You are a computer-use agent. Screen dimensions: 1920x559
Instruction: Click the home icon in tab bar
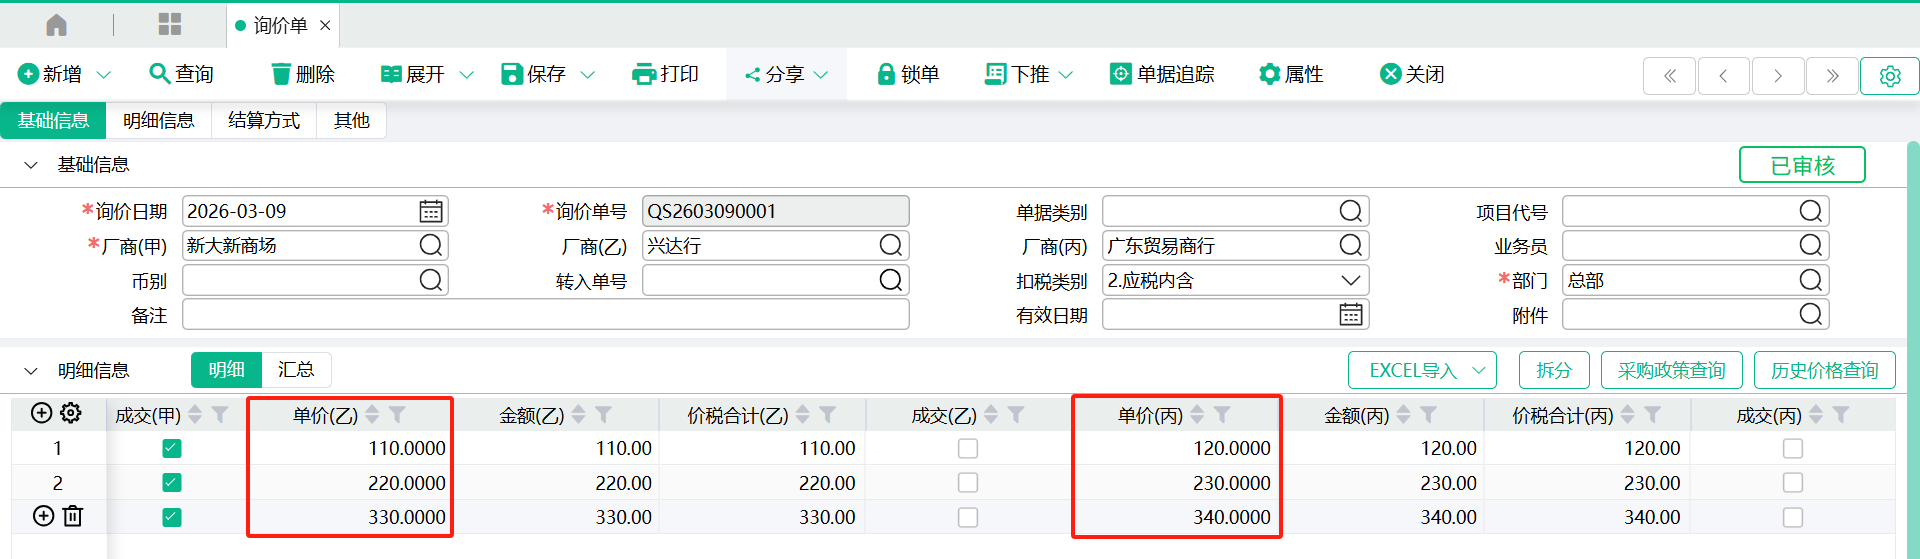click(x=57, y=25)
